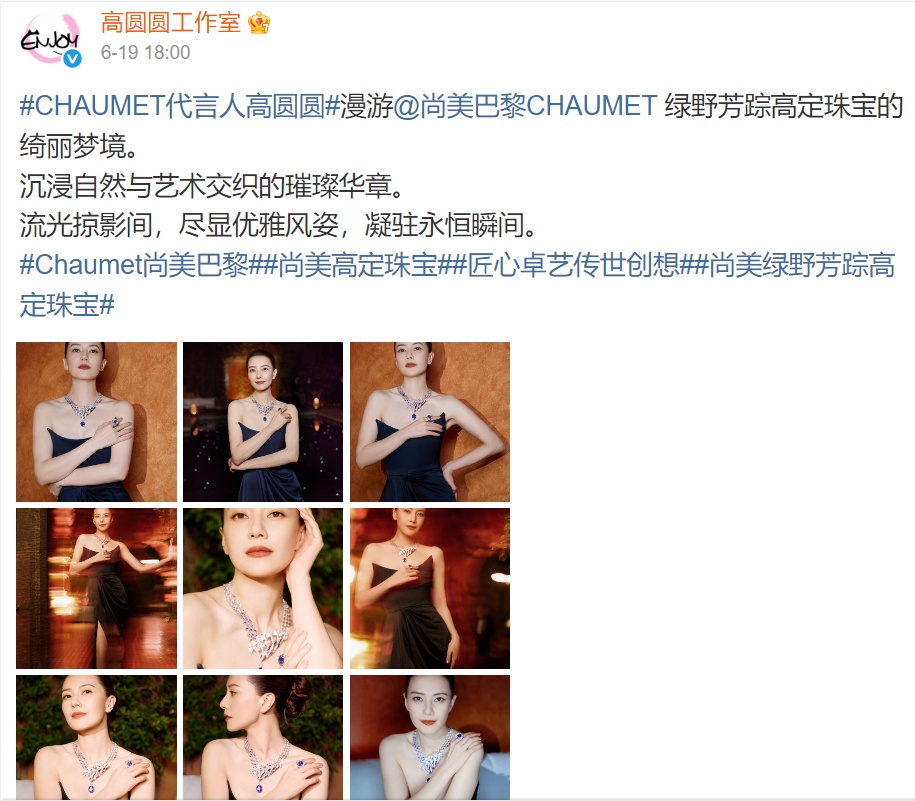View fifth close-up photo with hand by face
Screen dimensions: 915x801
tap(263, 588)
